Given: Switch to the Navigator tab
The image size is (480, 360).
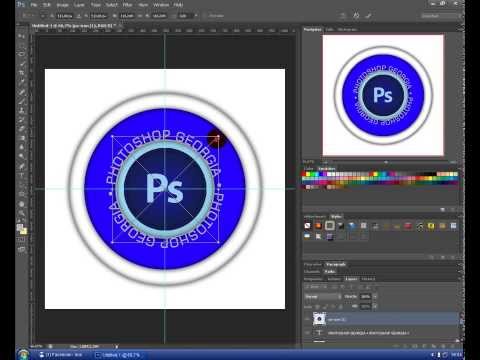Looking at the screenshot, I should pos(312,29).
